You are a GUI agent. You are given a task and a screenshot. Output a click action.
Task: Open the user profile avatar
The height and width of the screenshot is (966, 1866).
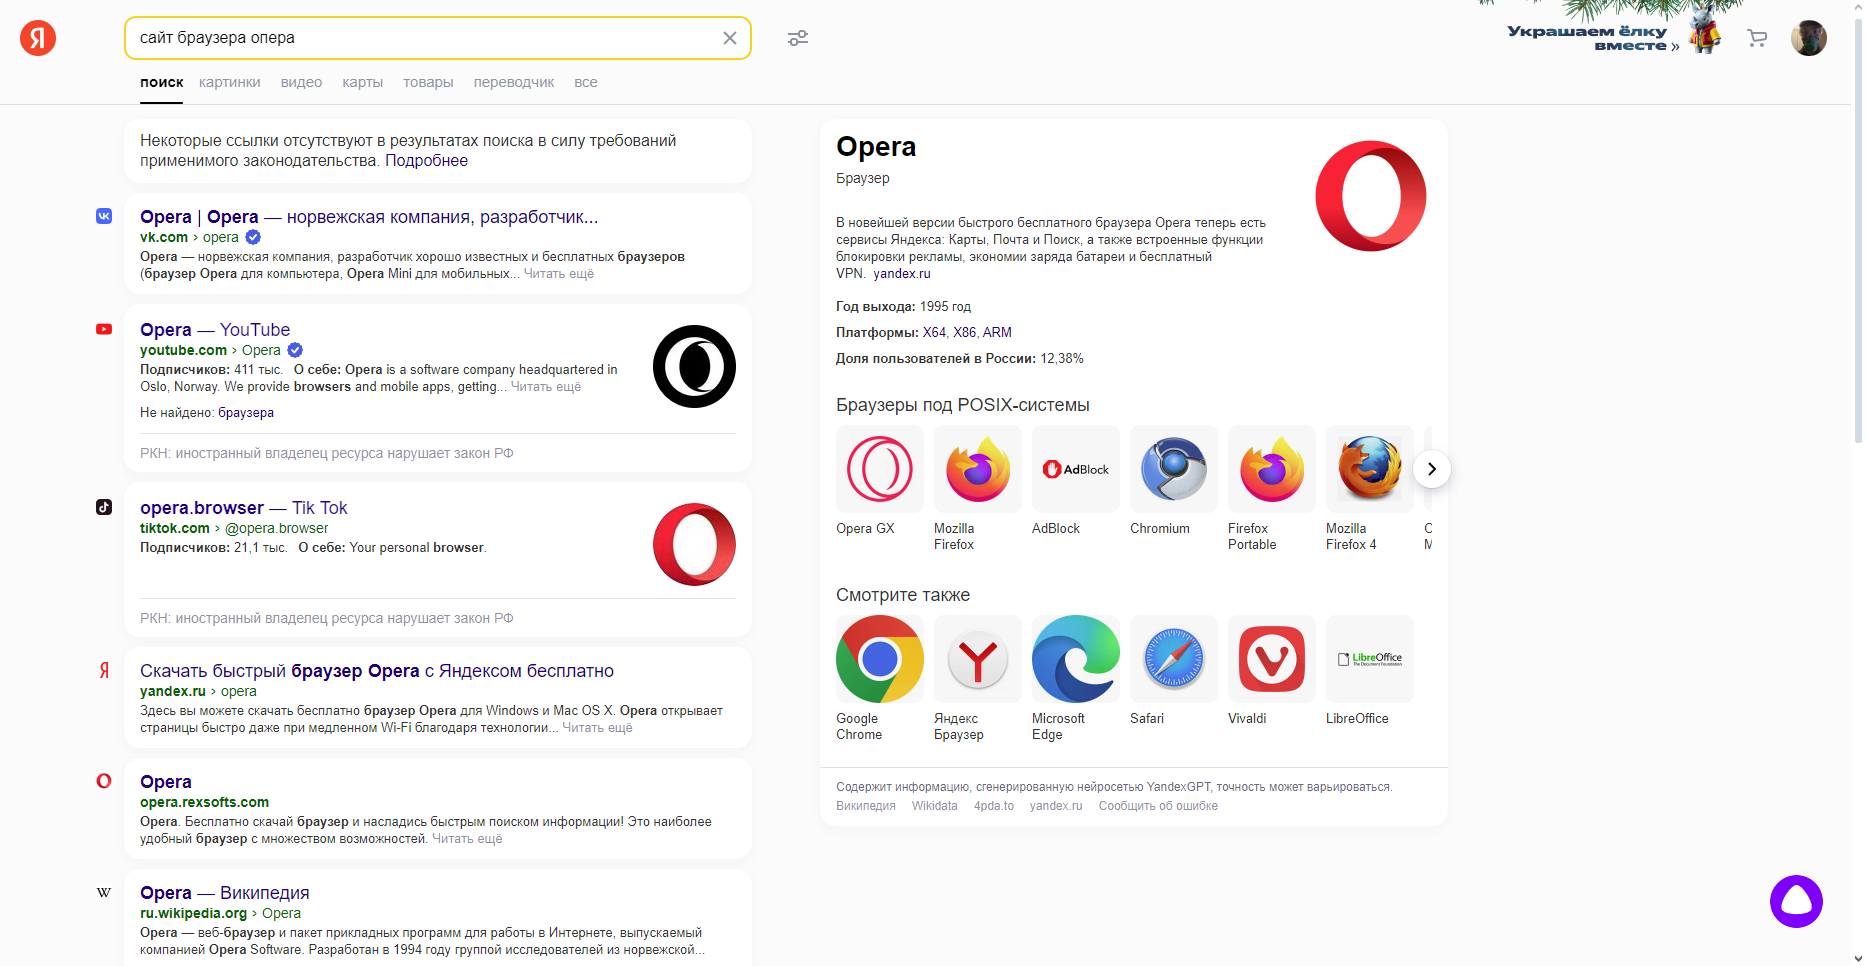[x=1808, y=38]
